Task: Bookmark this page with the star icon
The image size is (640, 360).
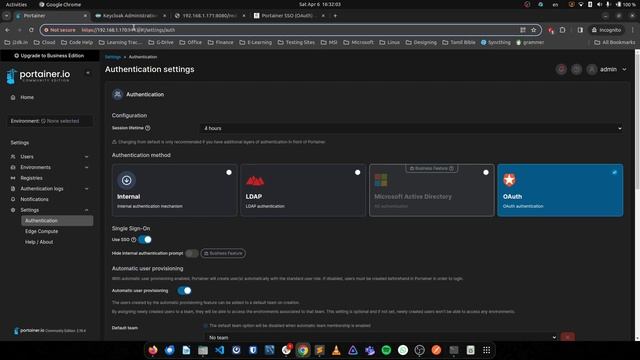Action: (x=533, y=30)
